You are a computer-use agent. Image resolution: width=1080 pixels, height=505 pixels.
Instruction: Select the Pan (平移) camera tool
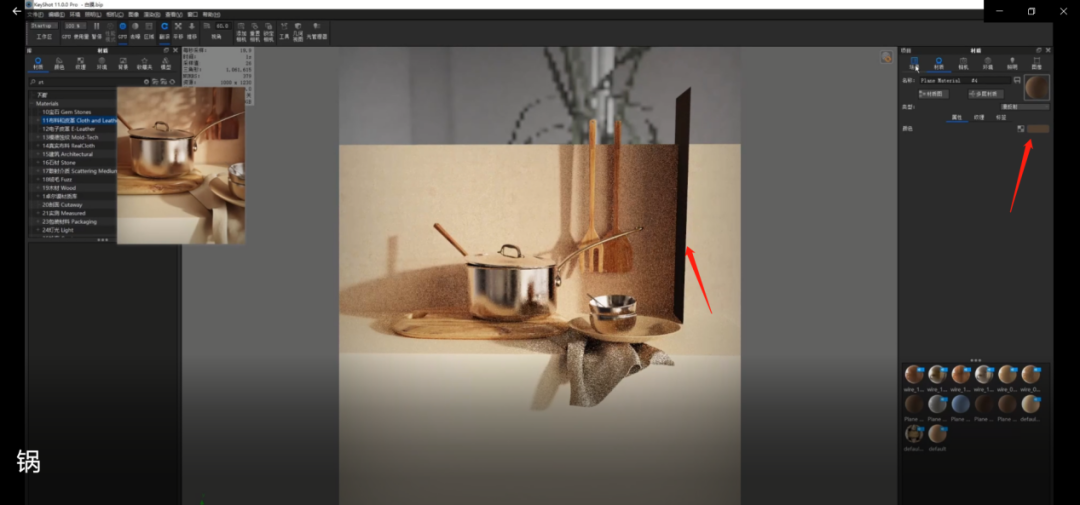point(178,30)
